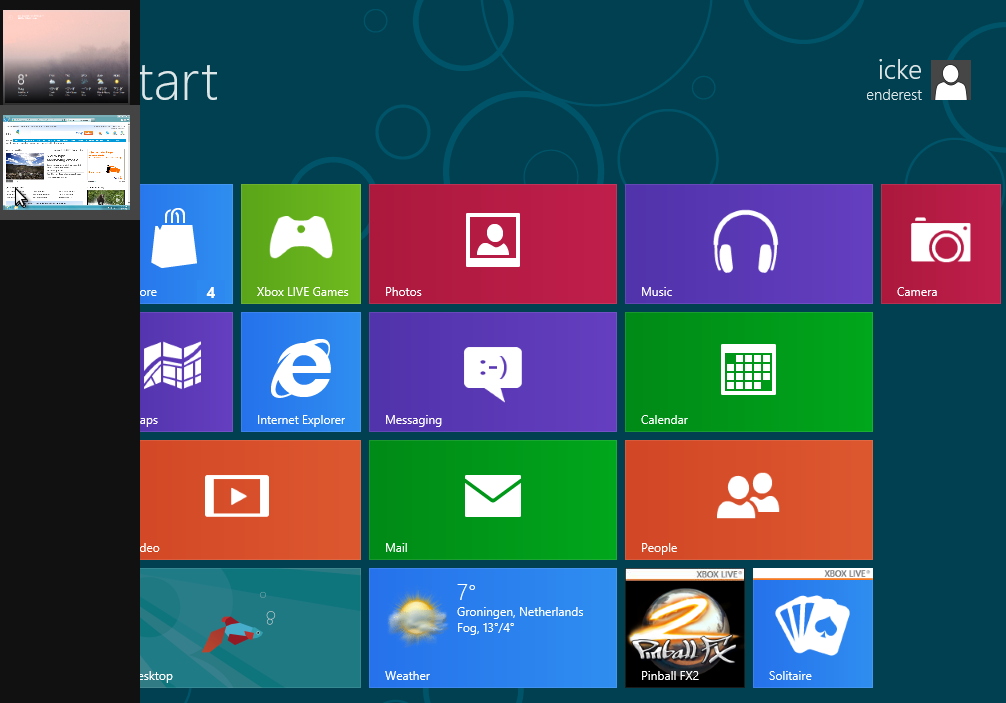
Task: Open the Maps tile
Action: click(186, 371)
